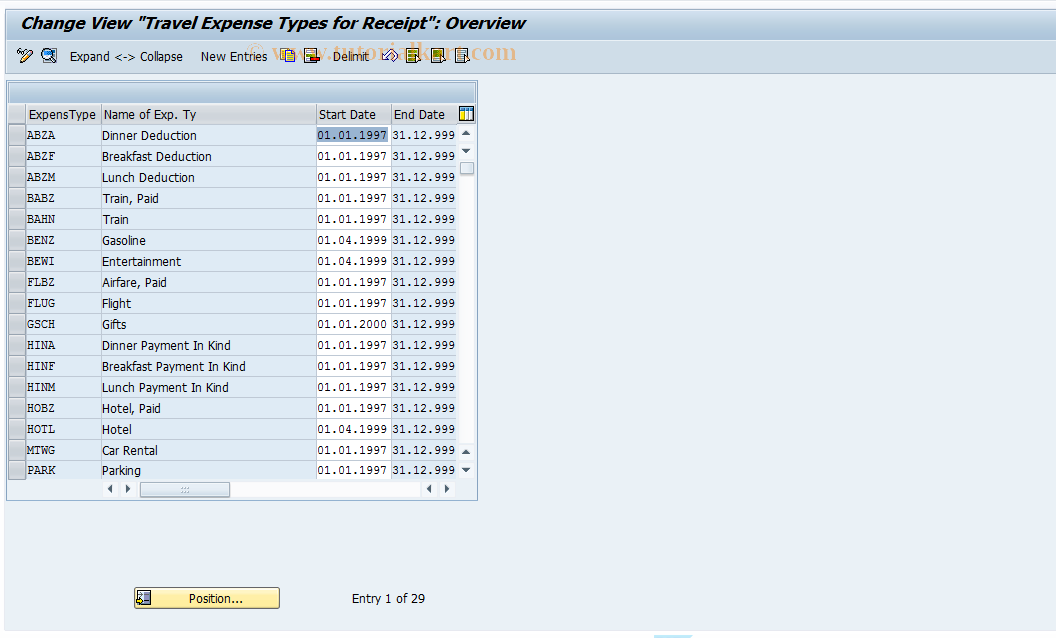Click the 'Train, Paid' name cell
The image size is (1056, 638).
pos(208,198)
